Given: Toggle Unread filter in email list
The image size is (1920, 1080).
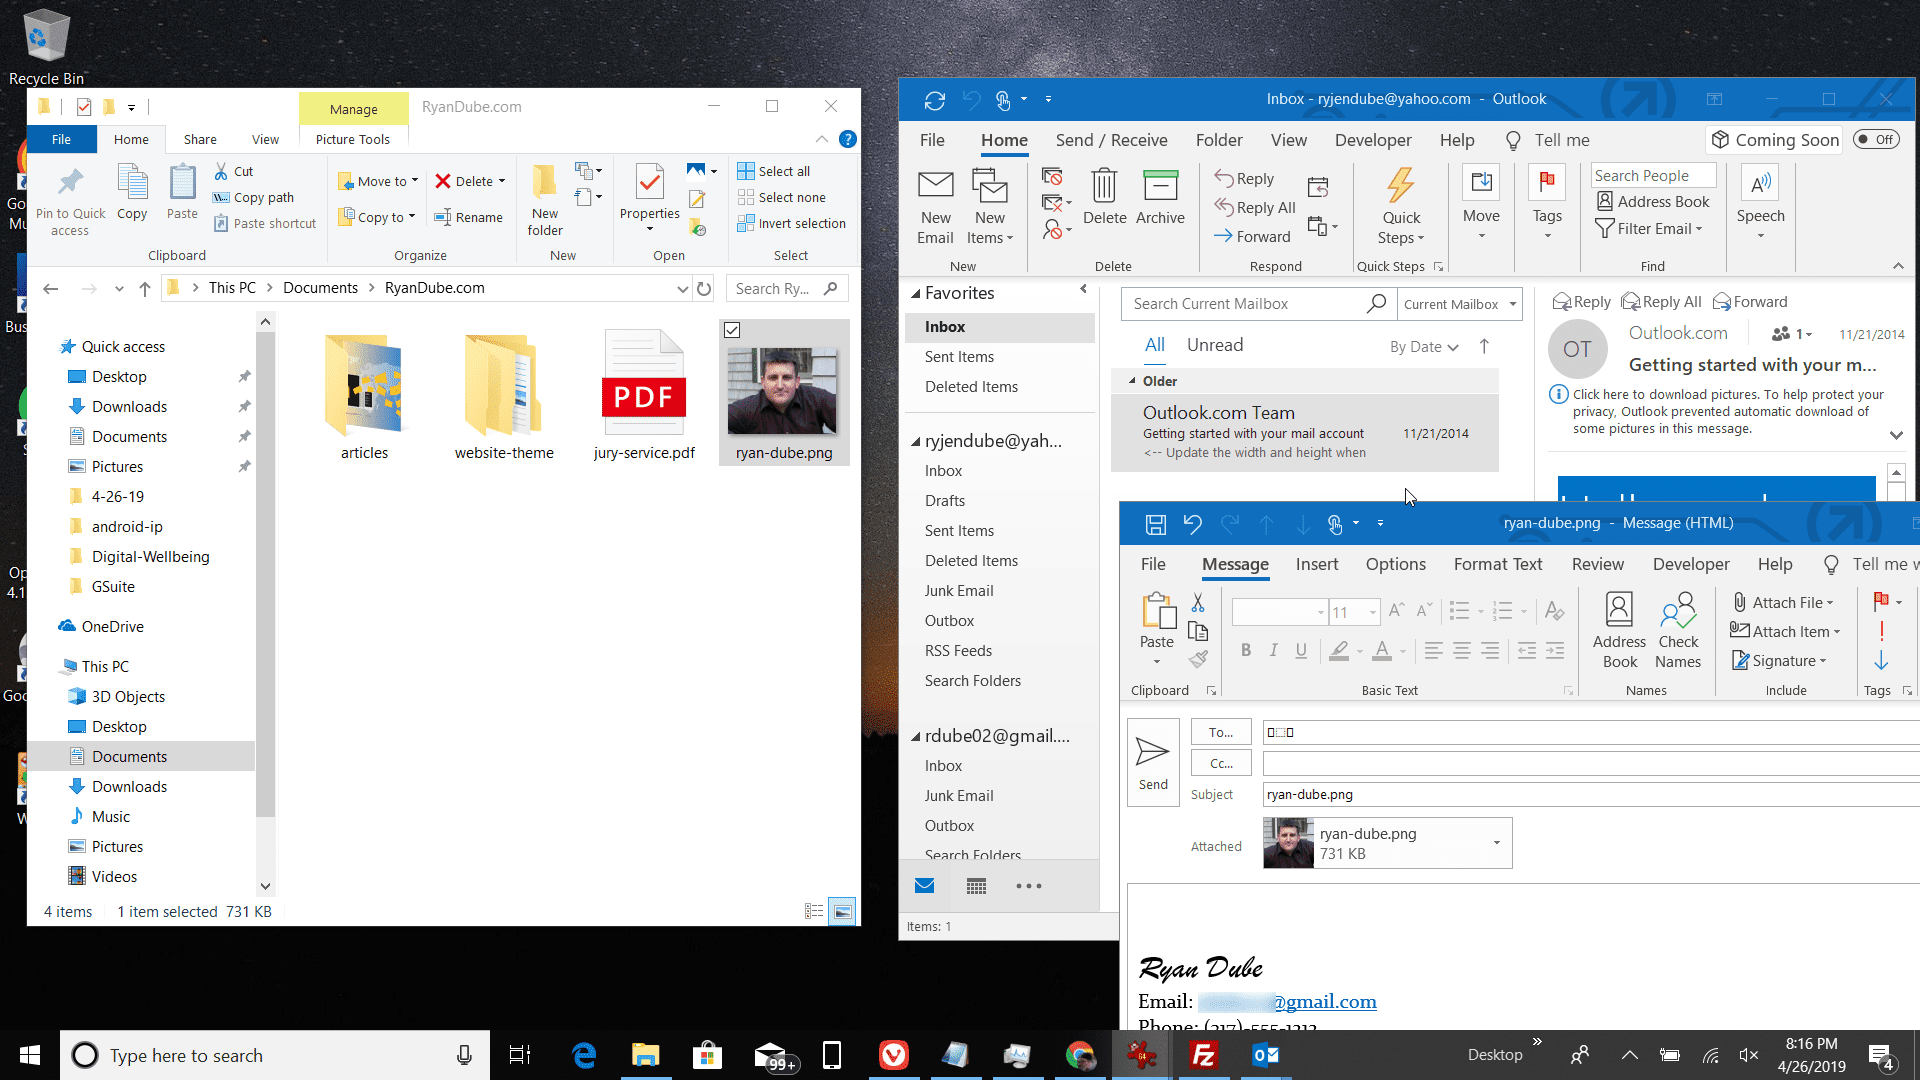Looking at the screenshot, I should 1213,344.
